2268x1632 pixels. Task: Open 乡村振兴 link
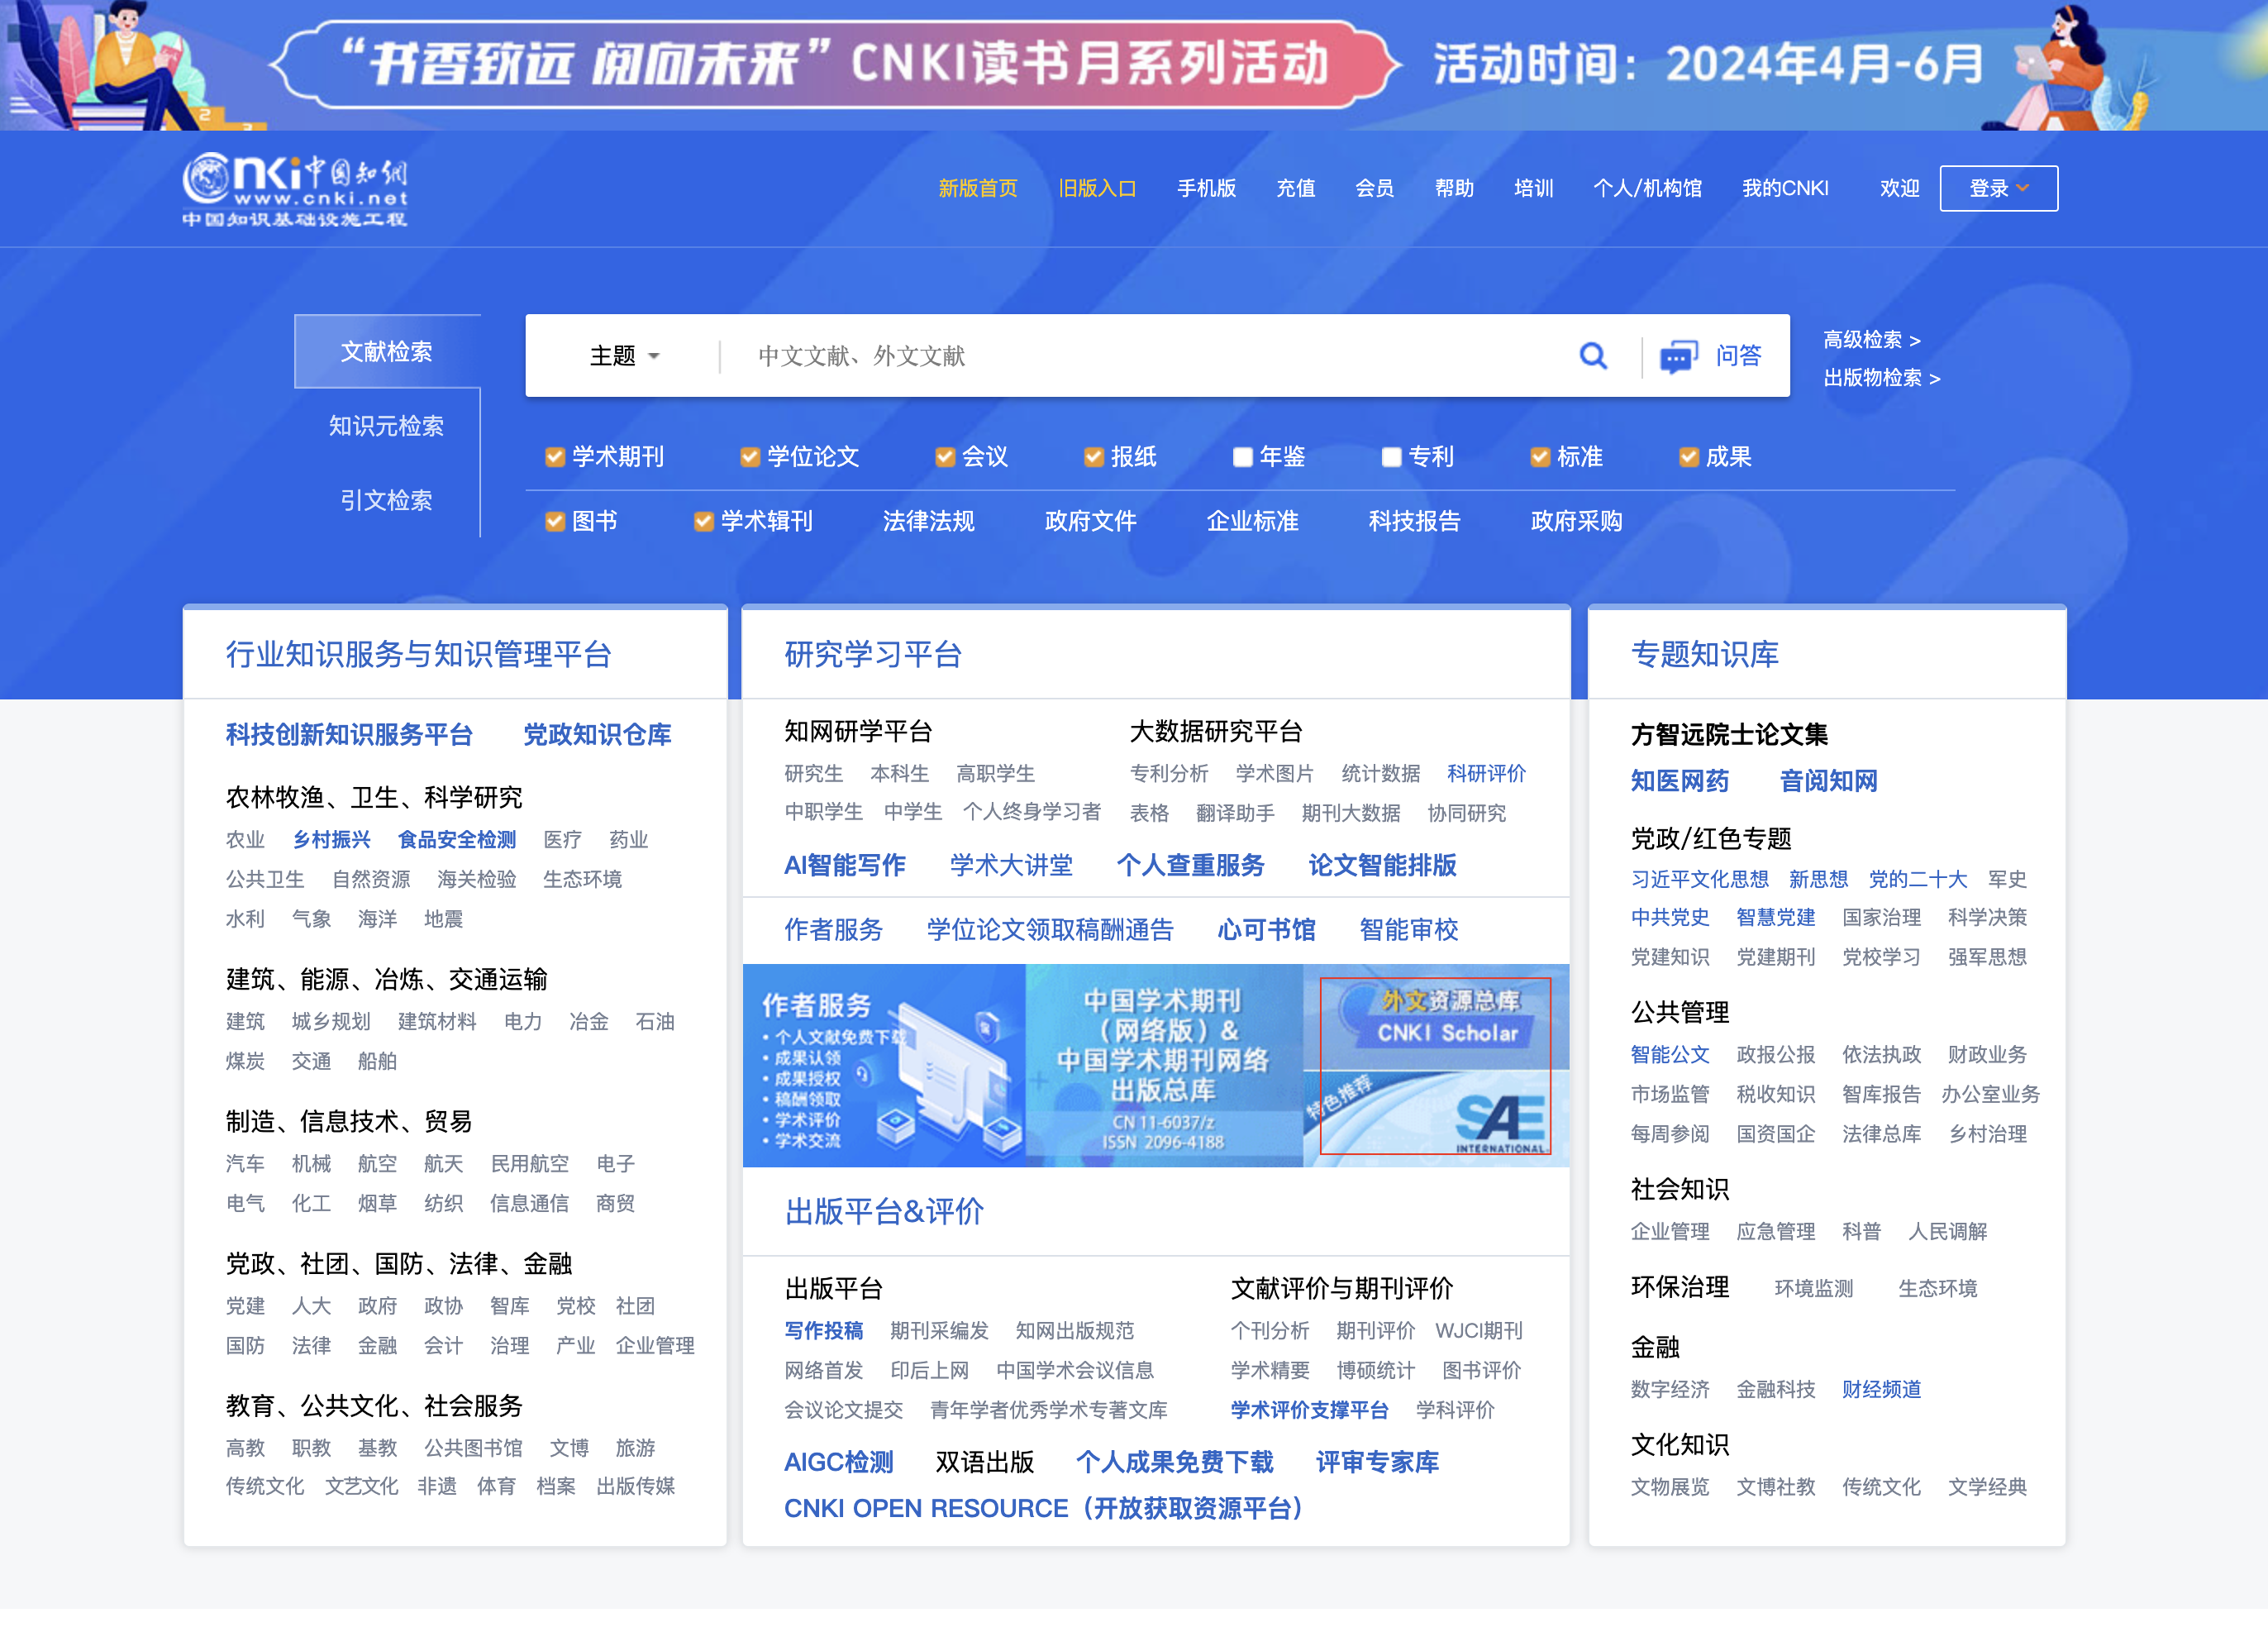coord(331,840)
